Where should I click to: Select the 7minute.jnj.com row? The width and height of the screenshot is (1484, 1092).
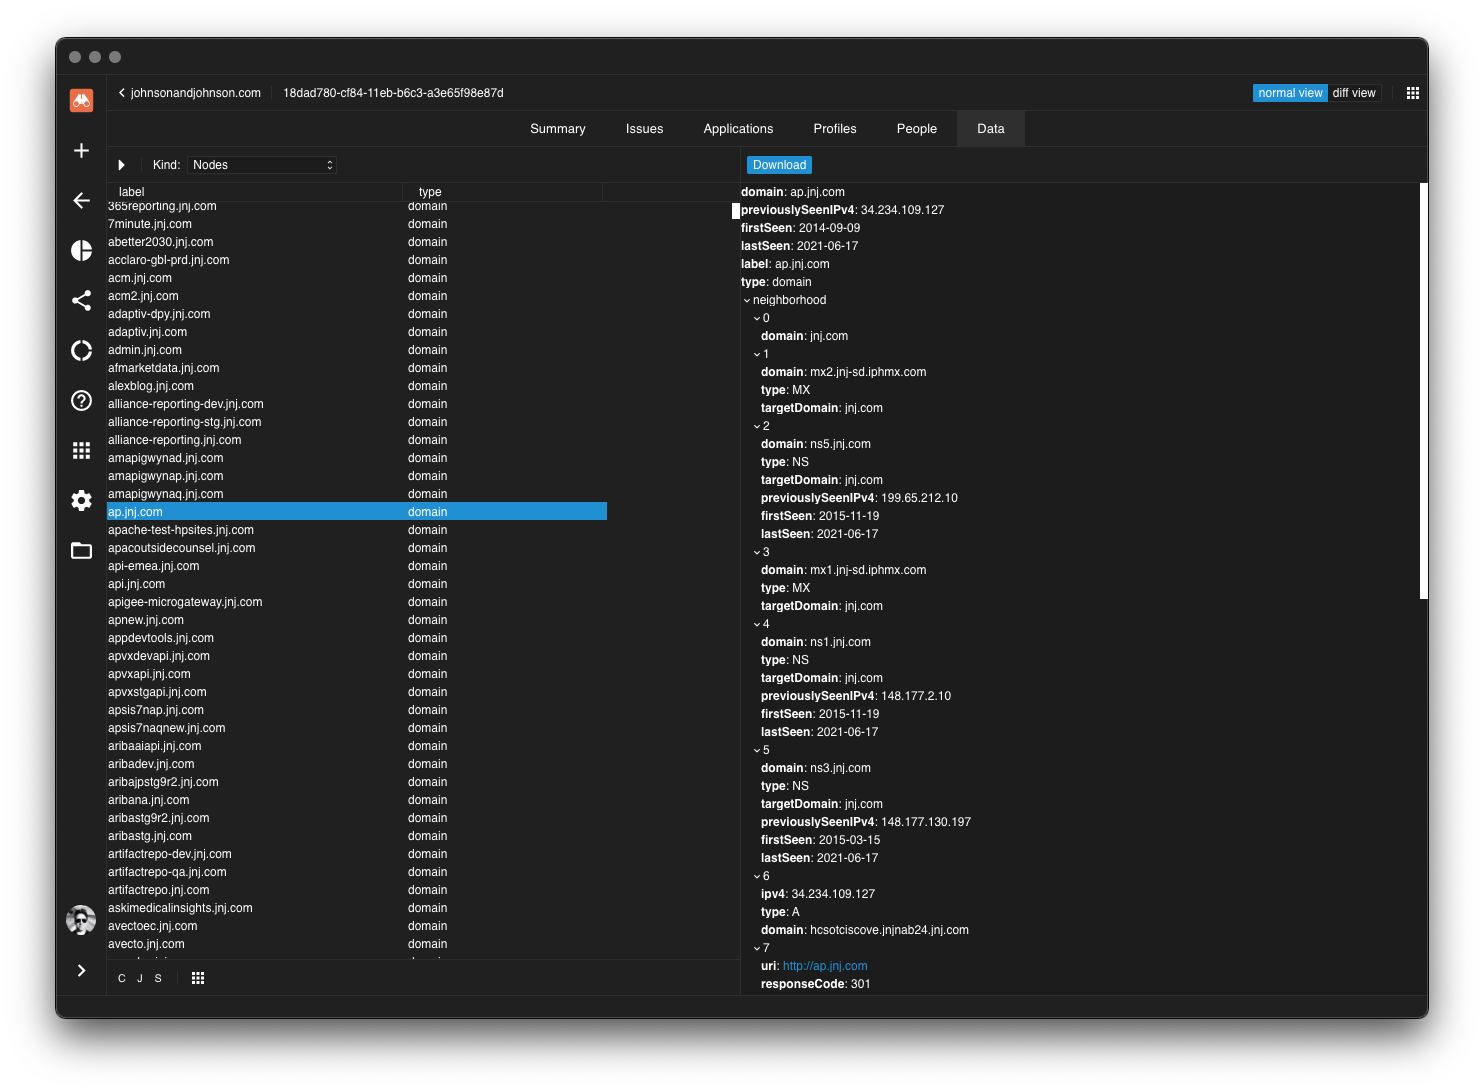click(357, 224)
